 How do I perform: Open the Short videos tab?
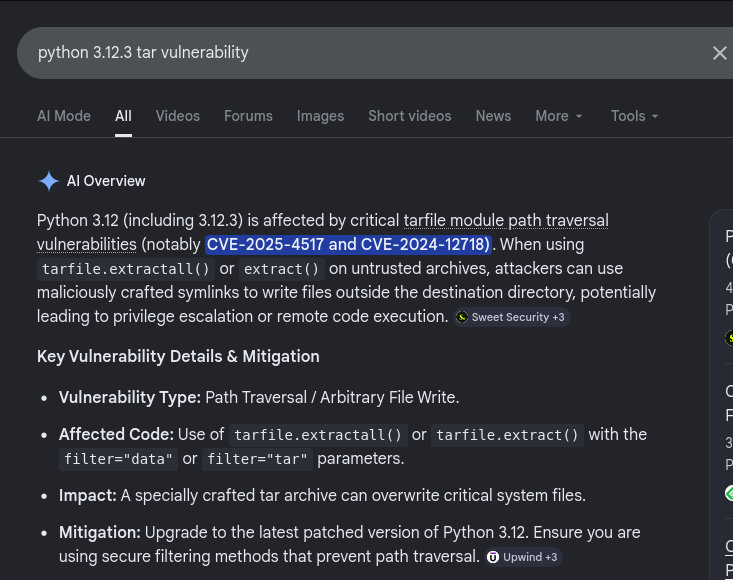(x=410, y=116)
